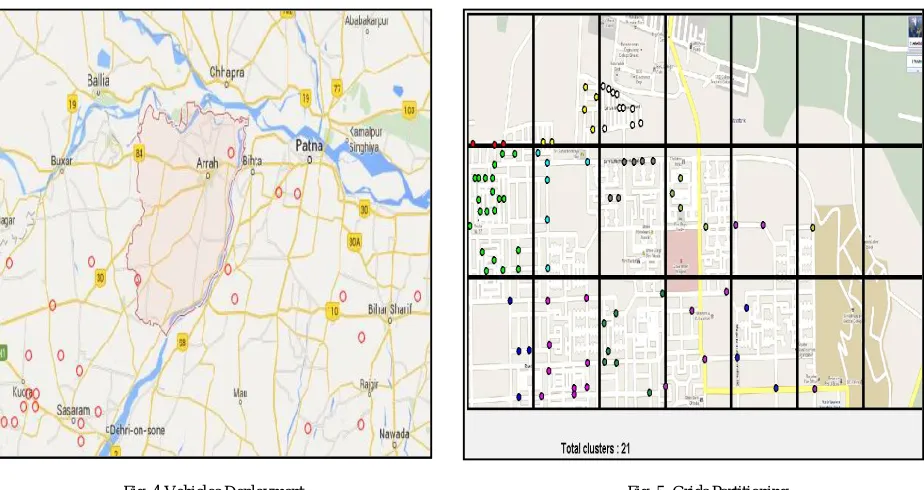This screenshot has height=490, width=924.
Task: Click the Ballia label on the left map
Action: [x=98, y=80]
